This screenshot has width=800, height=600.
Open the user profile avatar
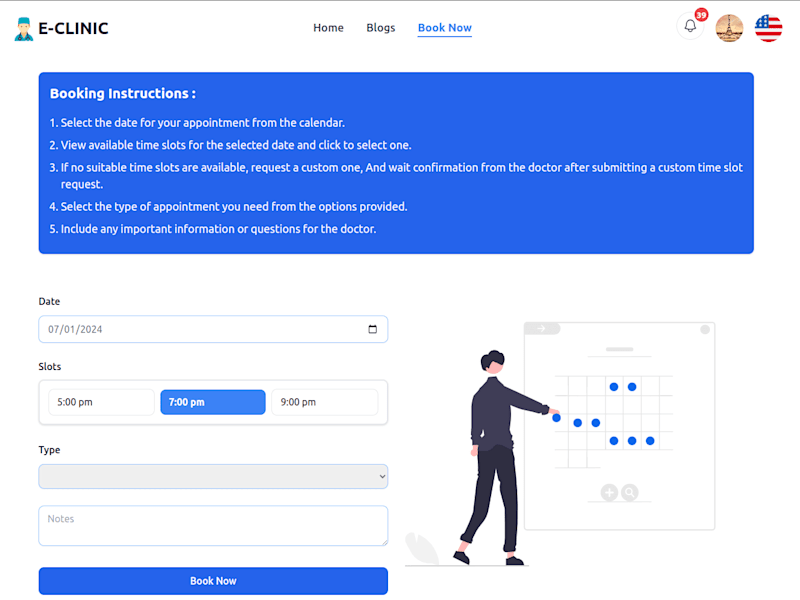coord(729,28)
